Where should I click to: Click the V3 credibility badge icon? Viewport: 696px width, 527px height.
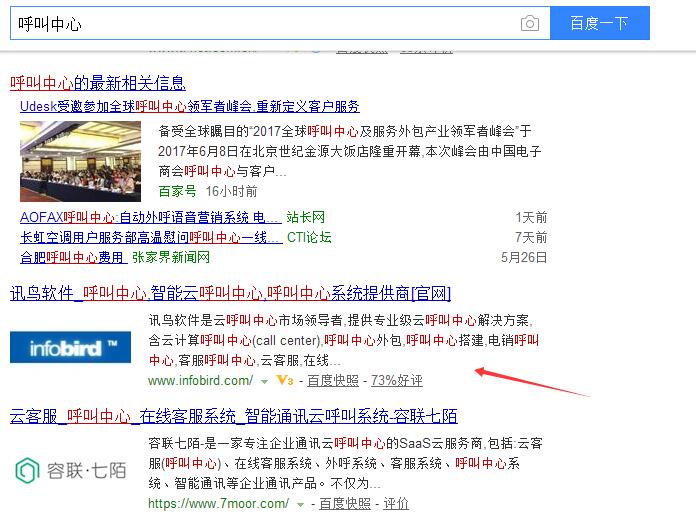tap(285, 381)
